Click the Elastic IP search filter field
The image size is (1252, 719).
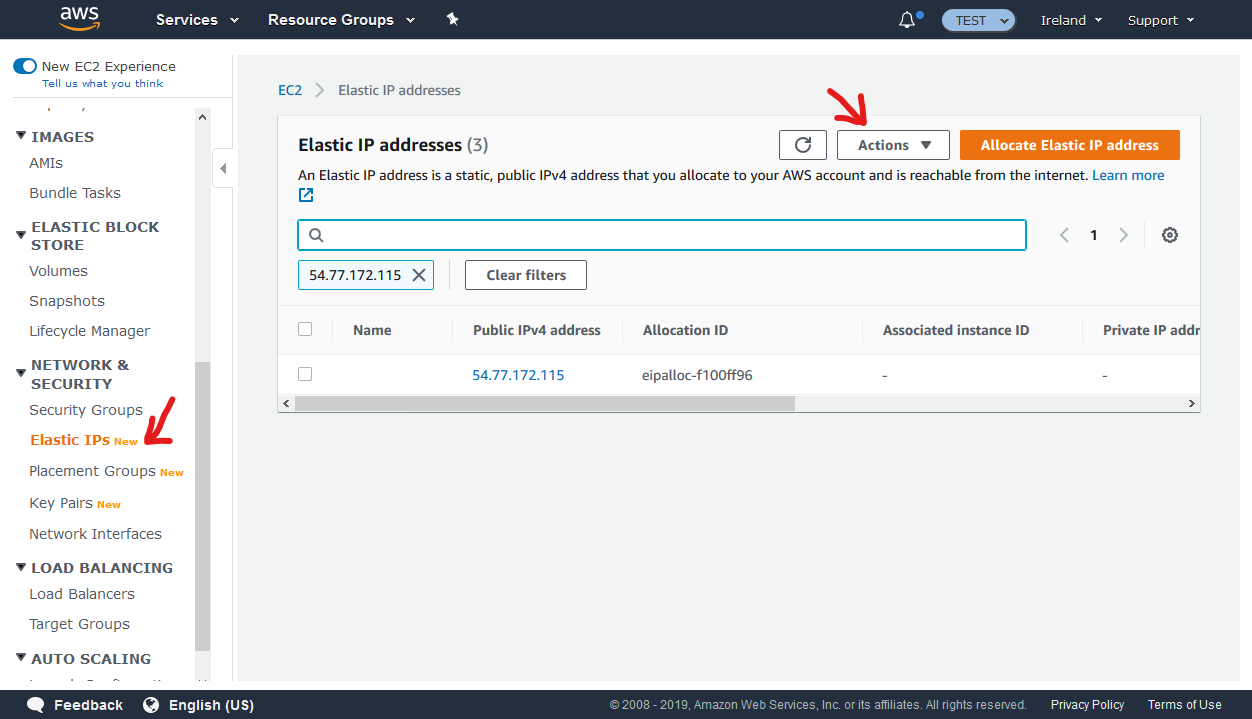pos(662,235)
